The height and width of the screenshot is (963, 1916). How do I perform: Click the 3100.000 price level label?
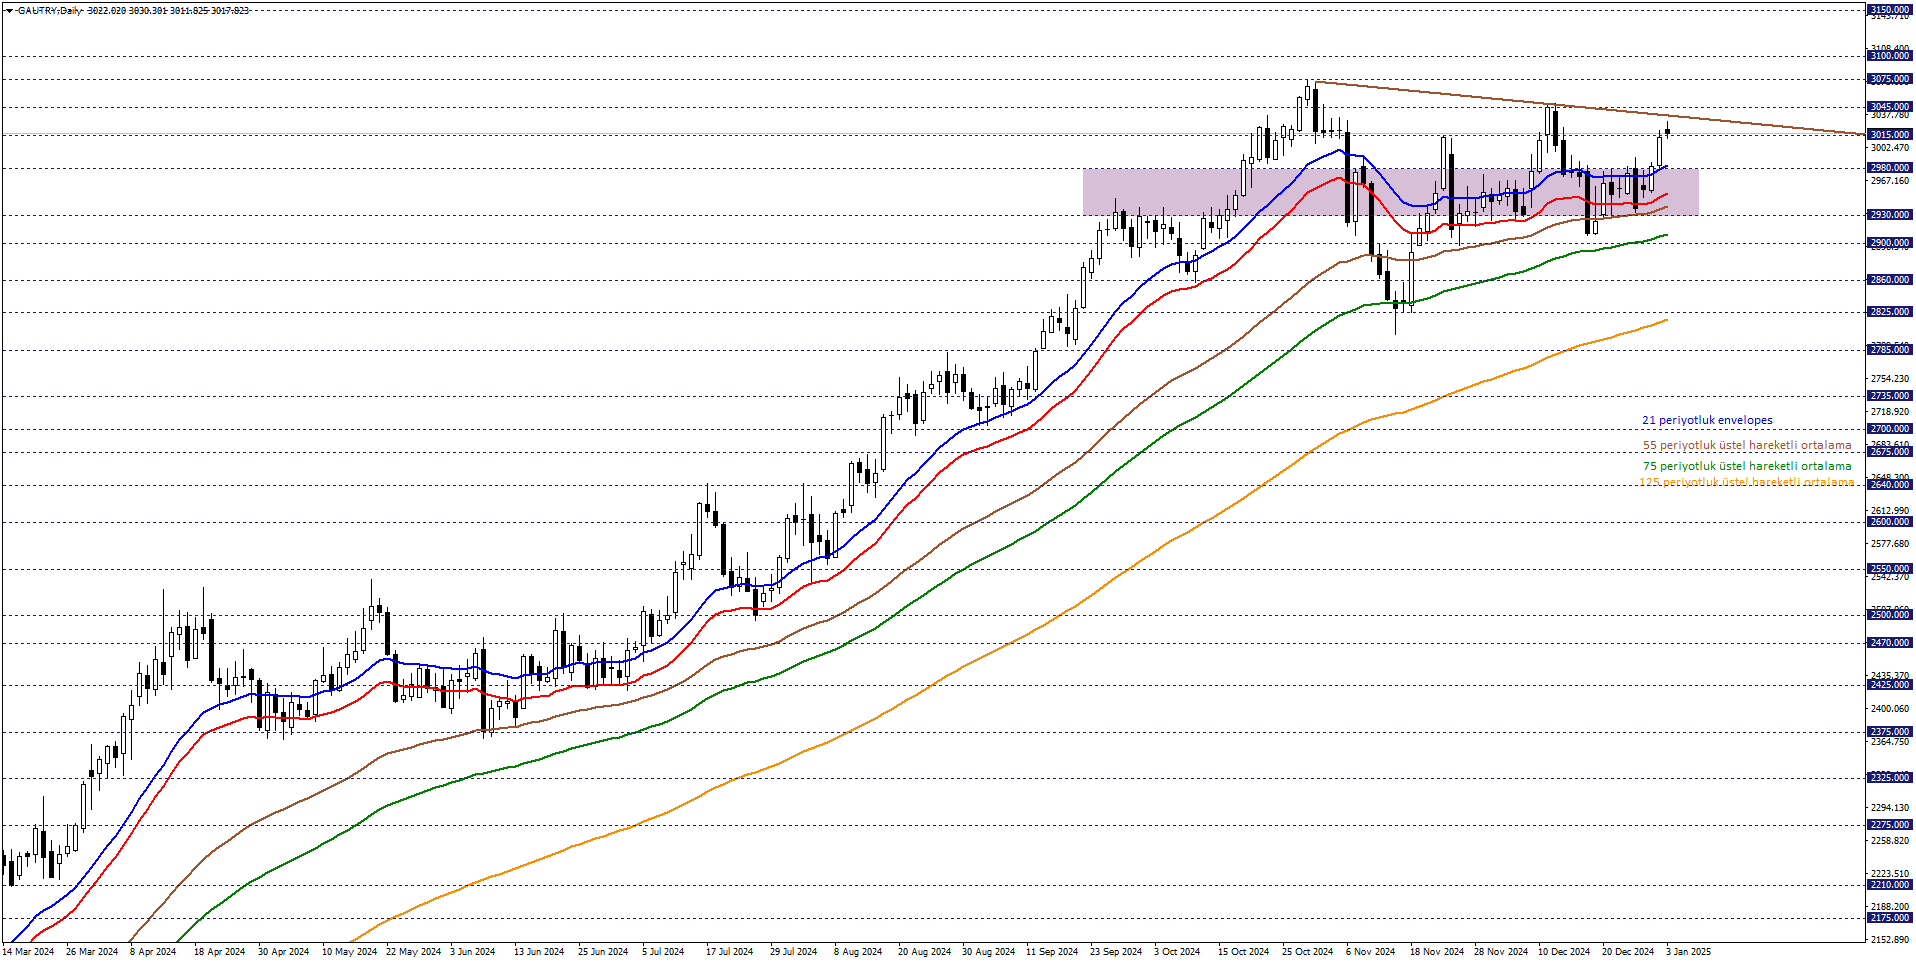pos(1890,56)
